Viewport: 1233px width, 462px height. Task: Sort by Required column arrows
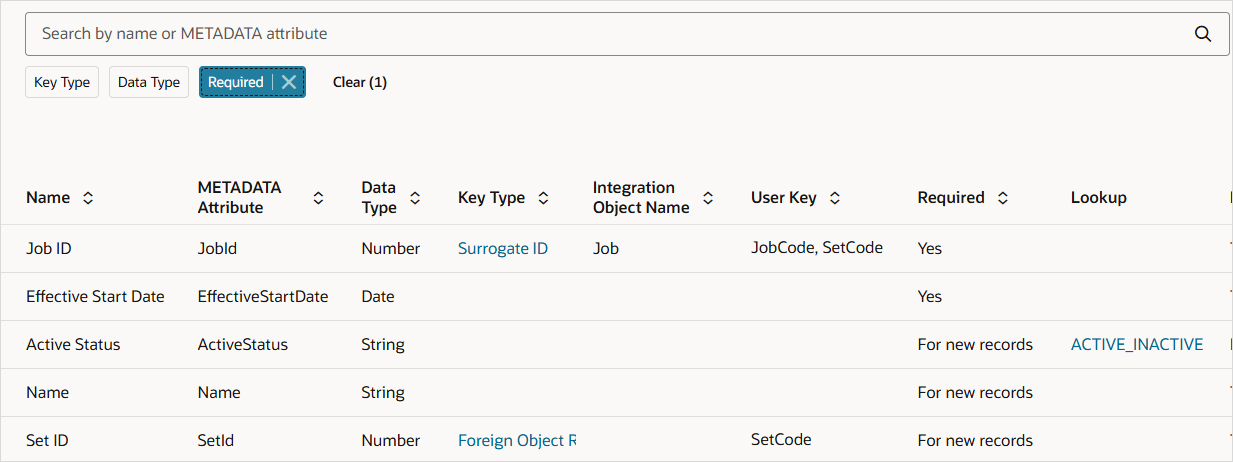click(x=1002, y=198)
